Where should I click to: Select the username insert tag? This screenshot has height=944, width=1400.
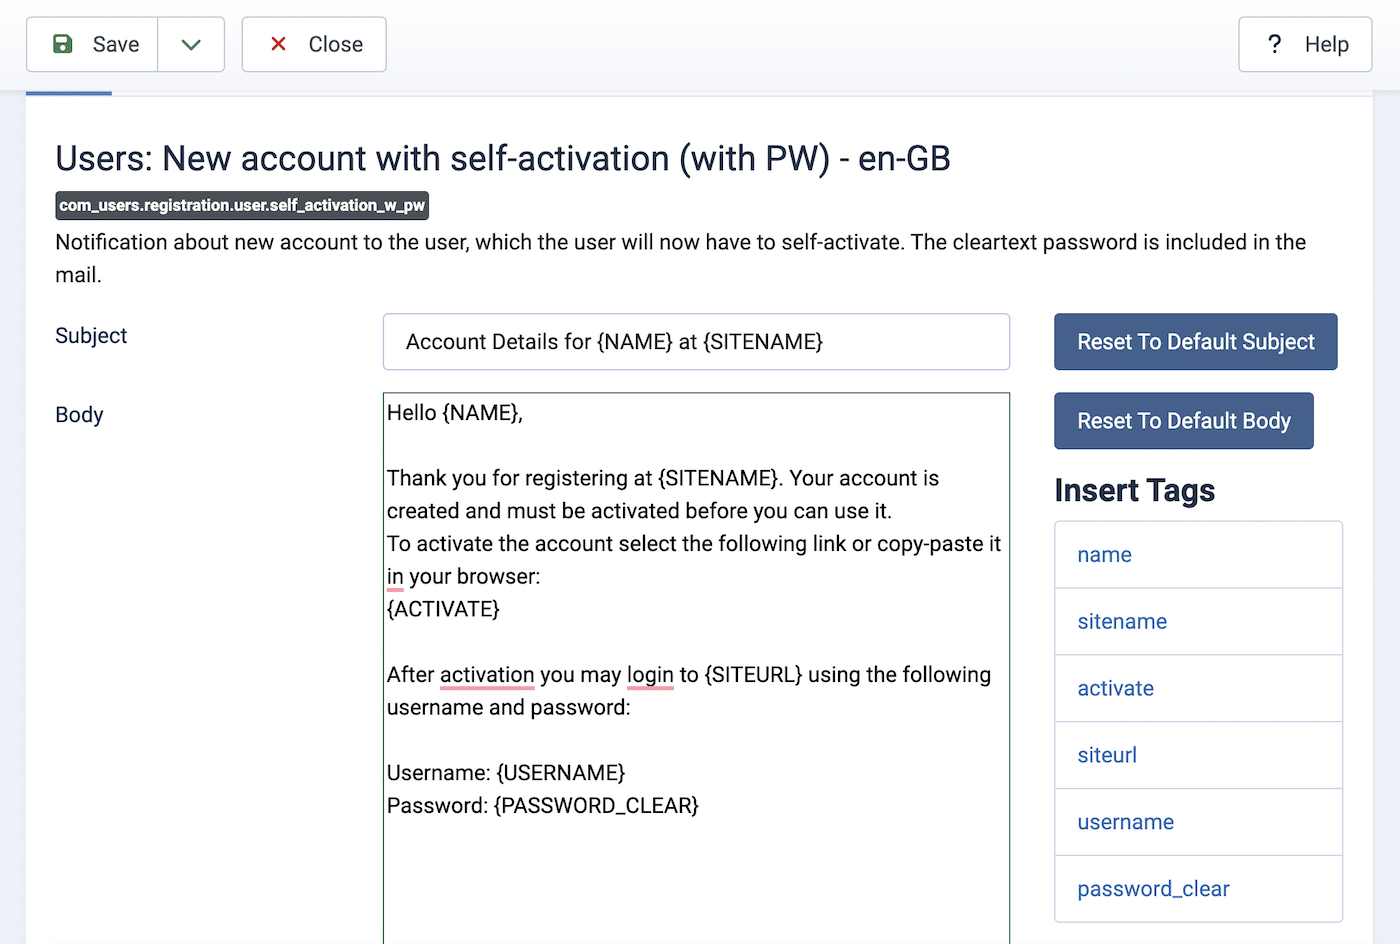tap(1125, 823)
